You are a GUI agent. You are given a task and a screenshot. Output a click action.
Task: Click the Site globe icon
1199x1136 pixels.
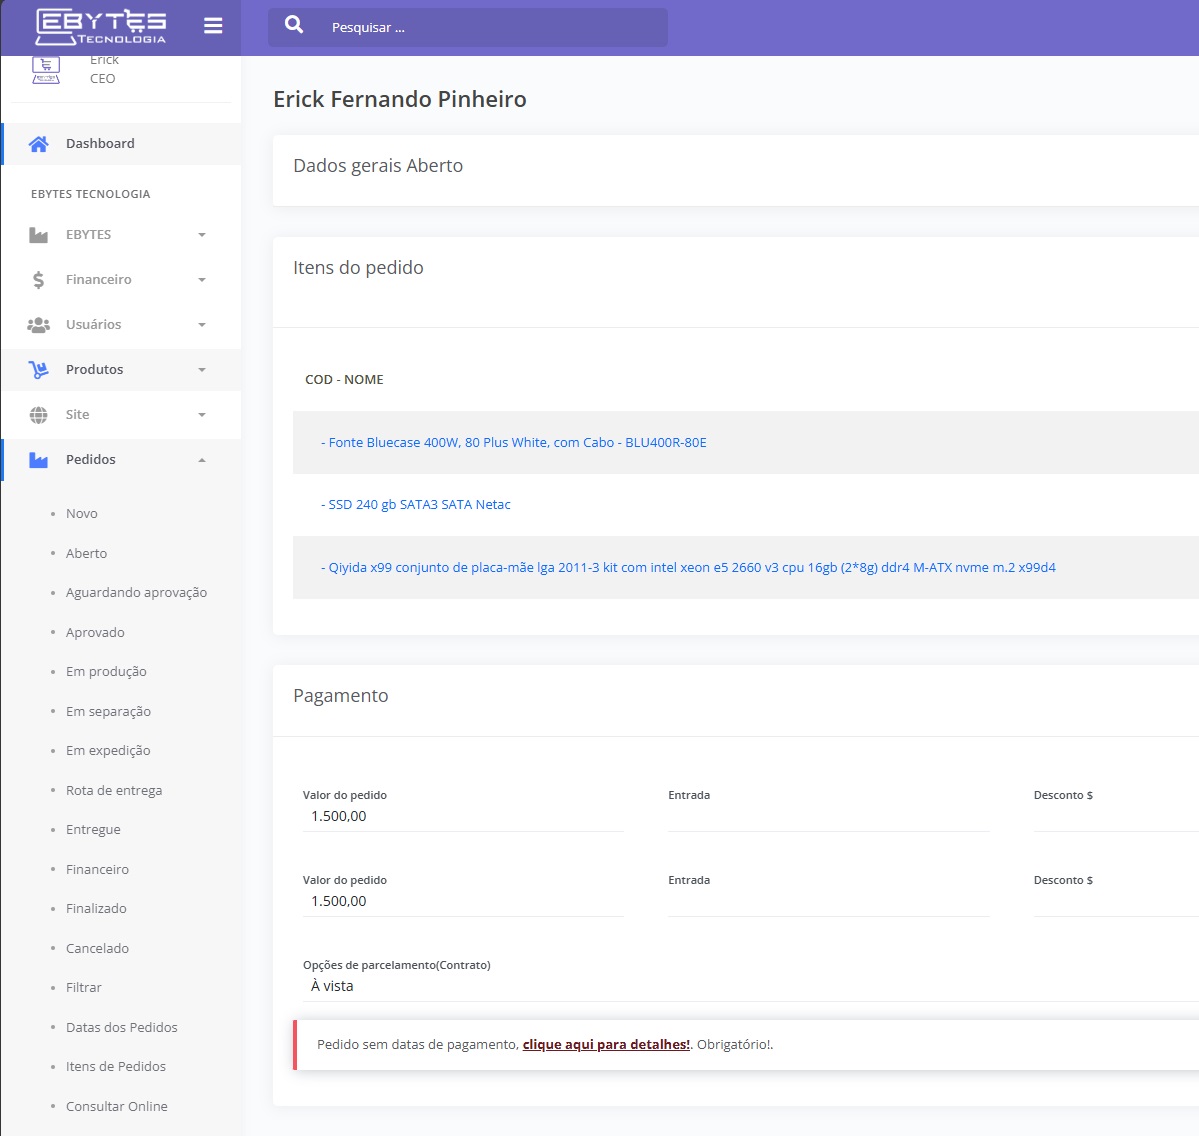(x=38, y=415)
